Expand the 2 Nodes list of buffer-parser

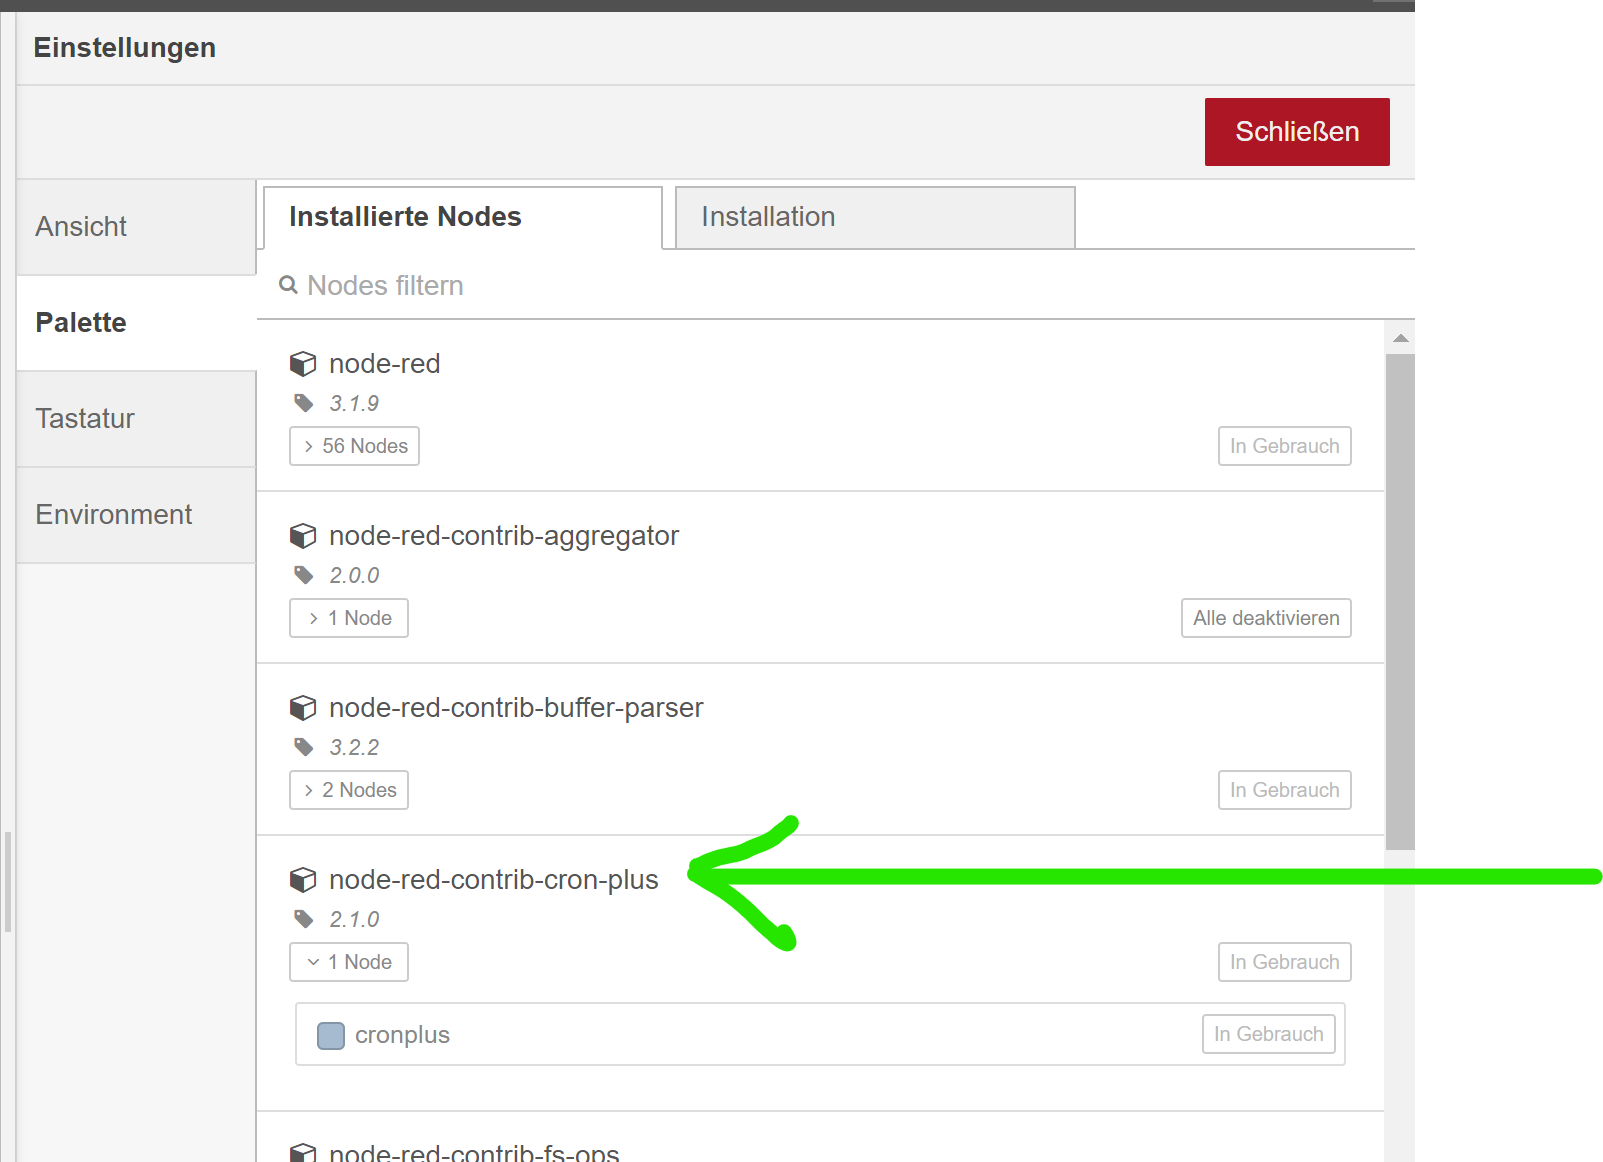click(349, 790)
